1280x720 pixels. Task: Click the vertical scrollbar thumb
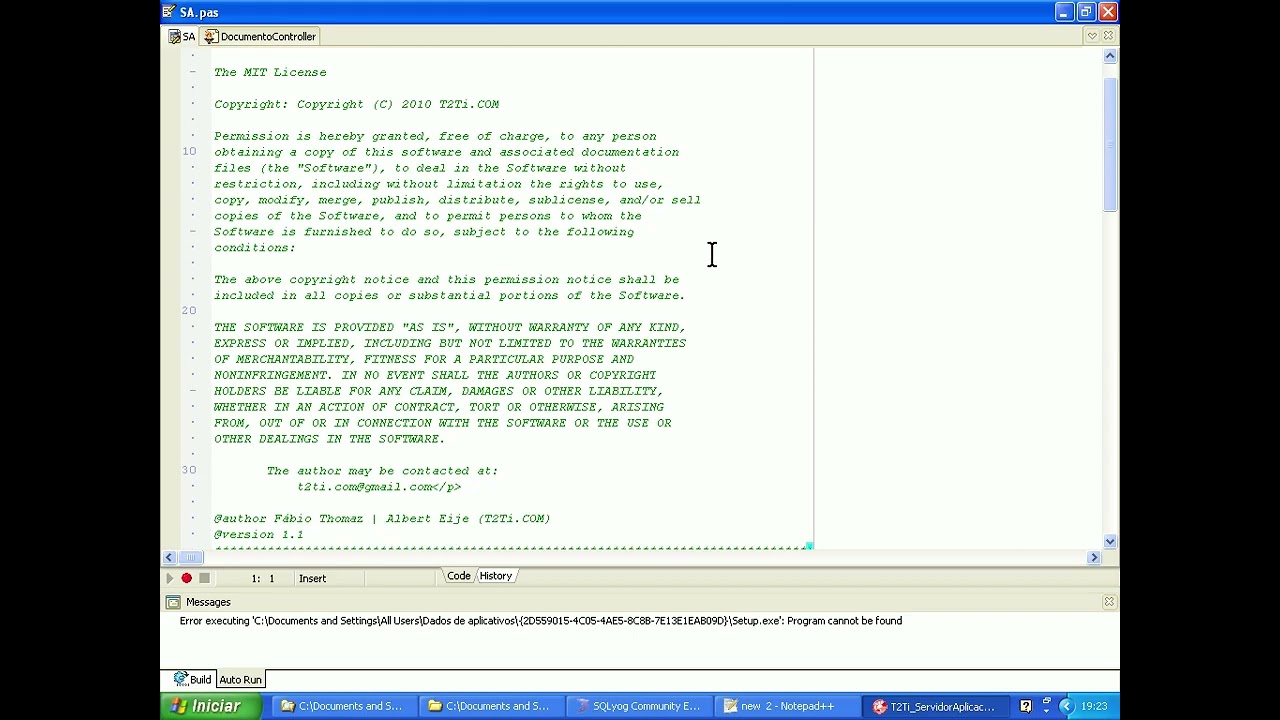(x=1110, y=143)
